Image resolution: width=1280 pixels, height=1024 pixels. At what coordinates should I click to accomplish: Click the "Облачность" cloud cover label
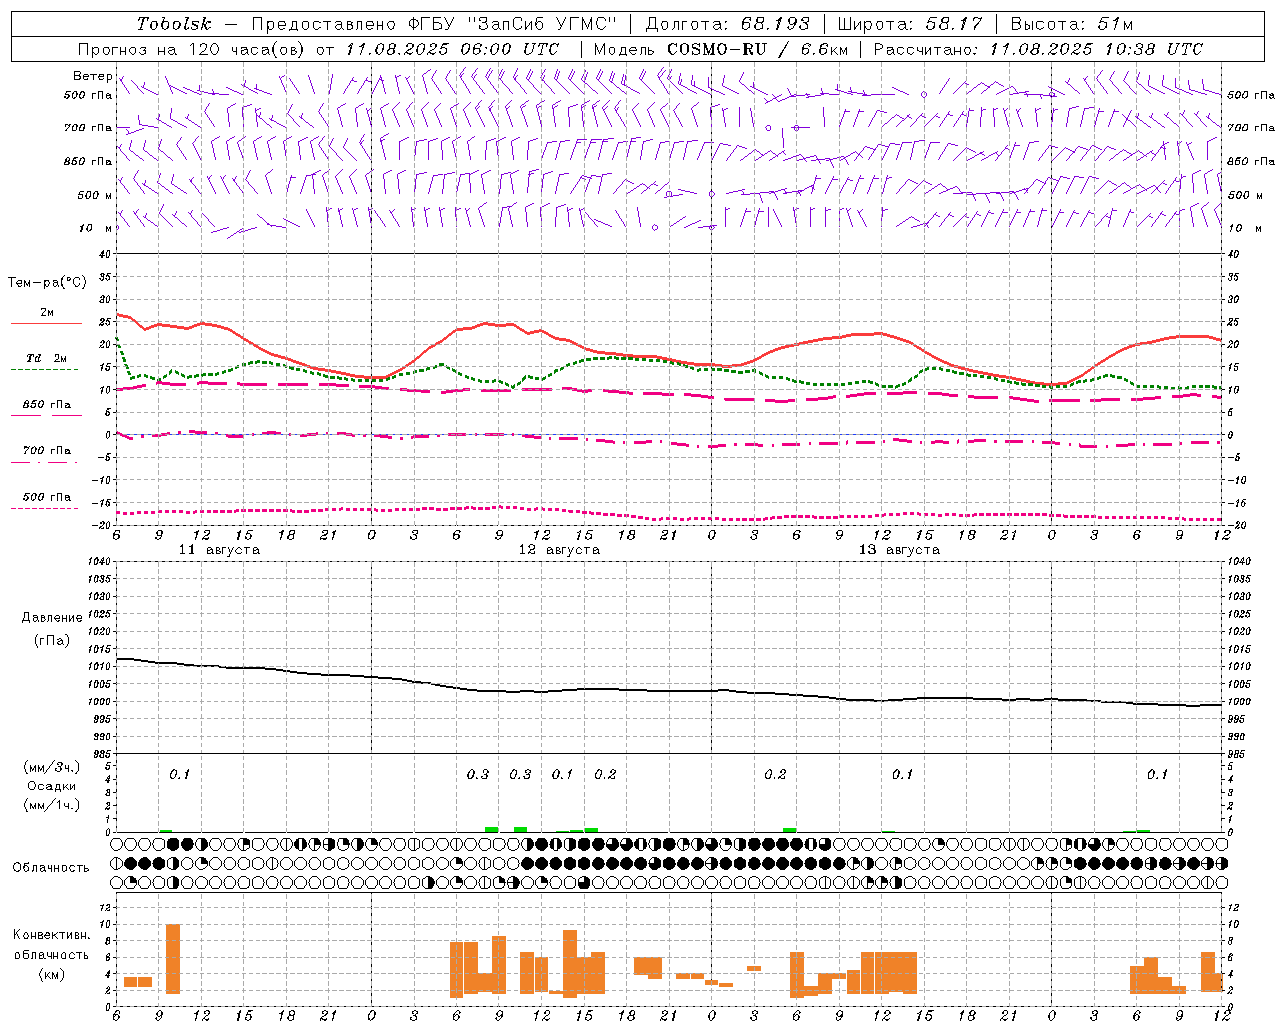click(51, 867)
